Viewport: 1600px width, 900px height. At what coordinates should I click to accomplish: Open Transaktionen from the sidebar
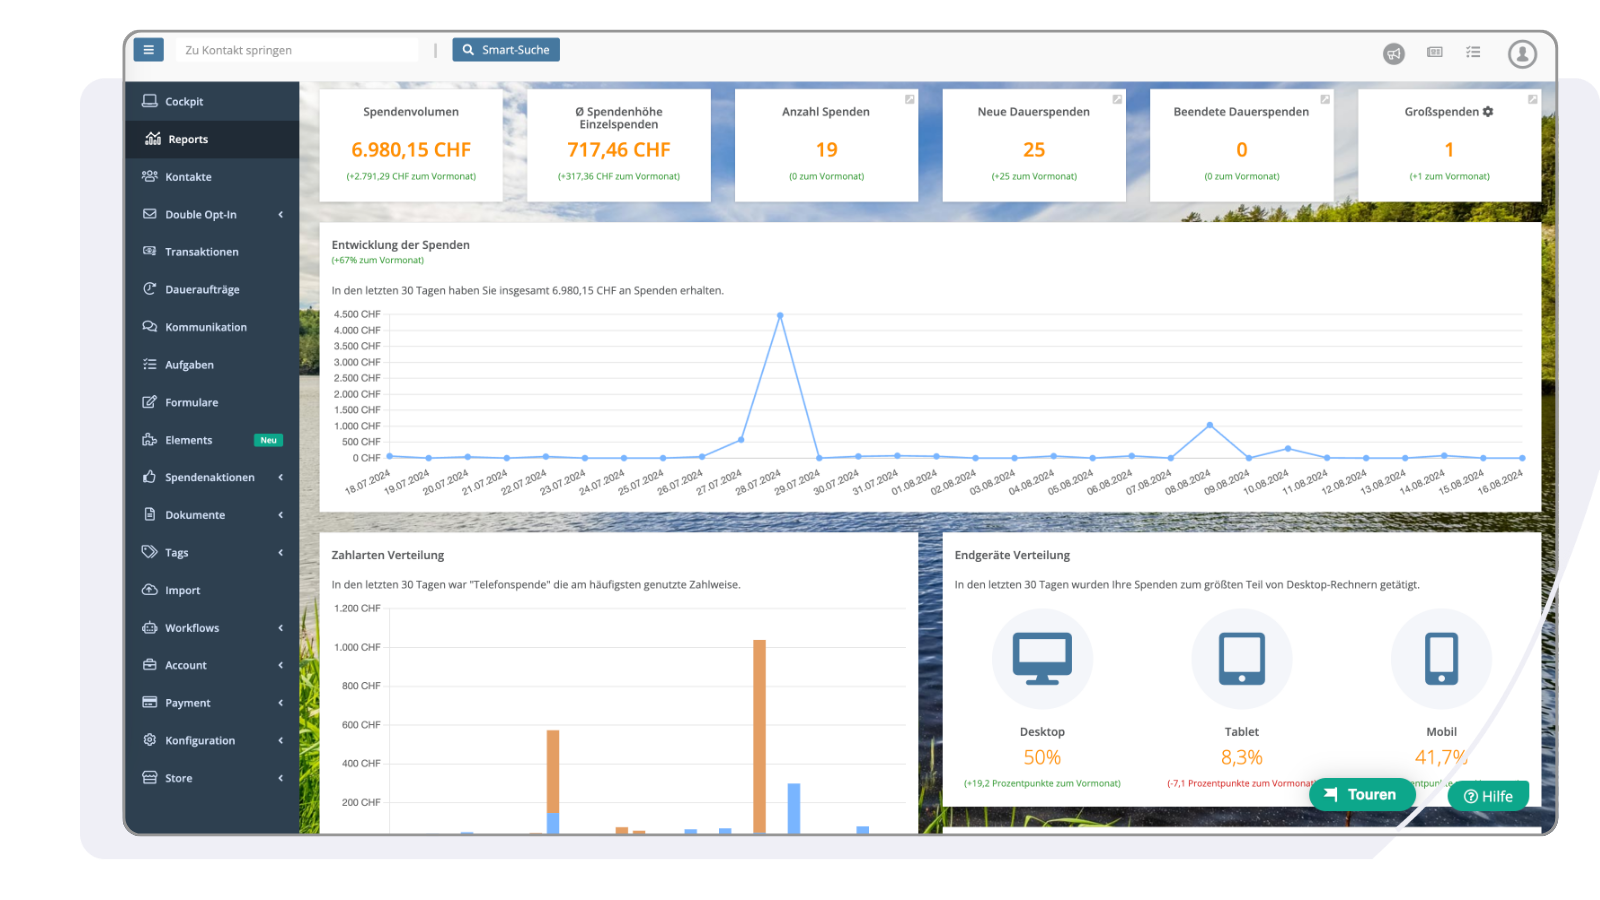[203, 251]
